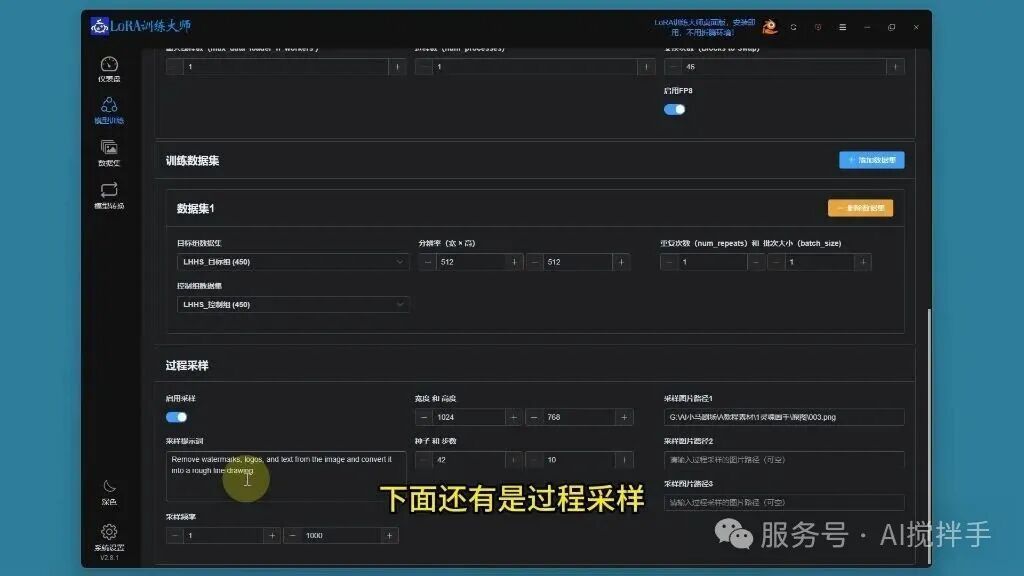Click the round icon beside the refresh icon
1024x576 pixels.
818,27
